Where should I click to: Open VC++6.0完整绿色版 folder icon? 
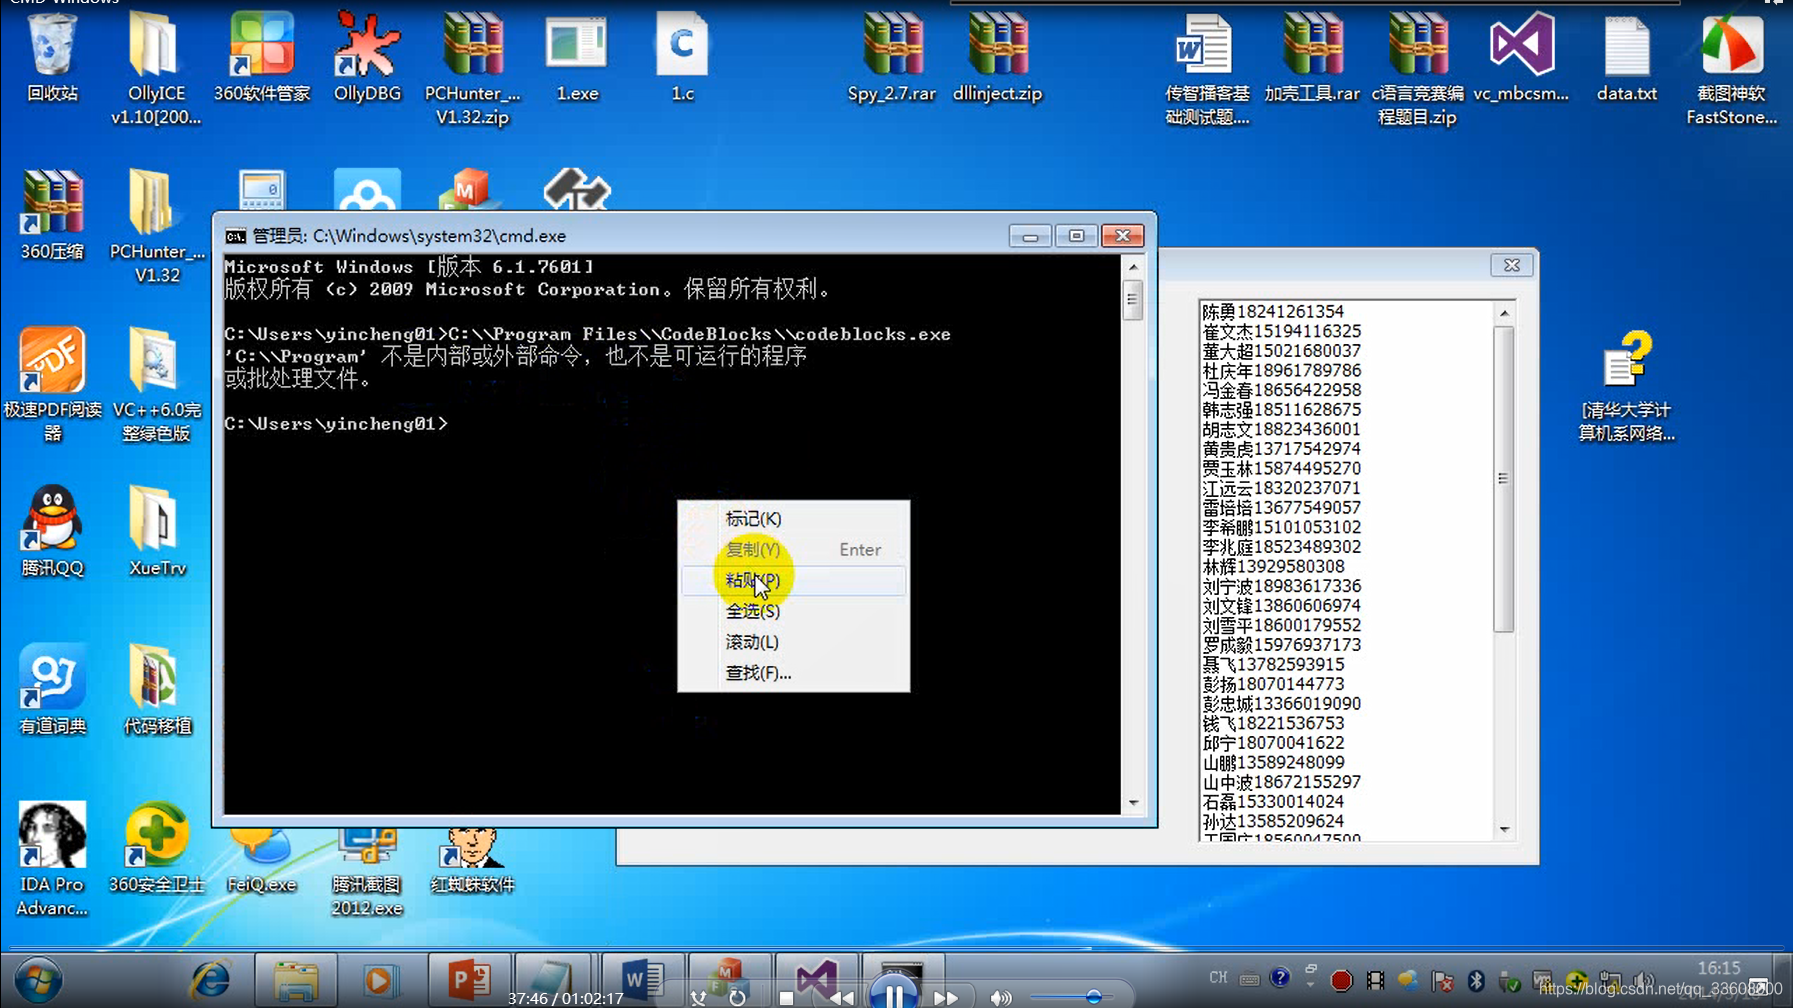[156, 384]
